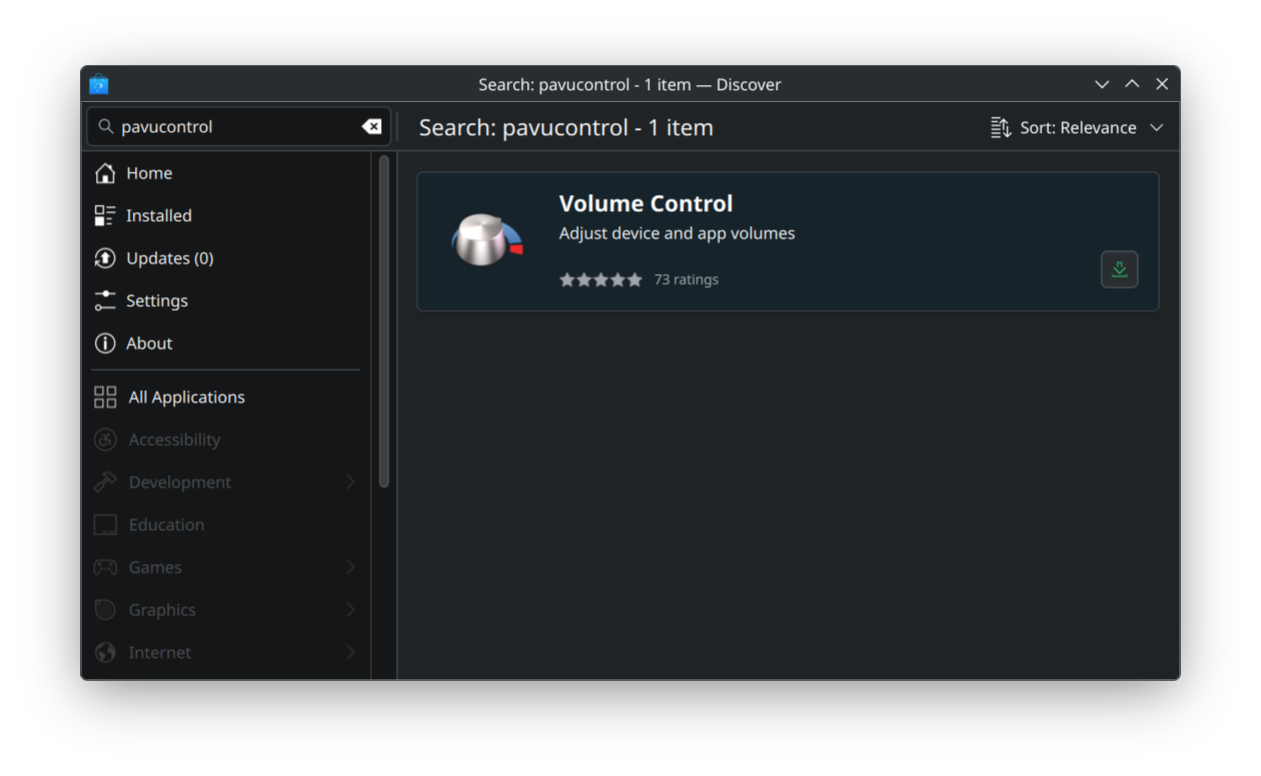Click inside the search input field

pyautogui.click(x=230, y=126)
